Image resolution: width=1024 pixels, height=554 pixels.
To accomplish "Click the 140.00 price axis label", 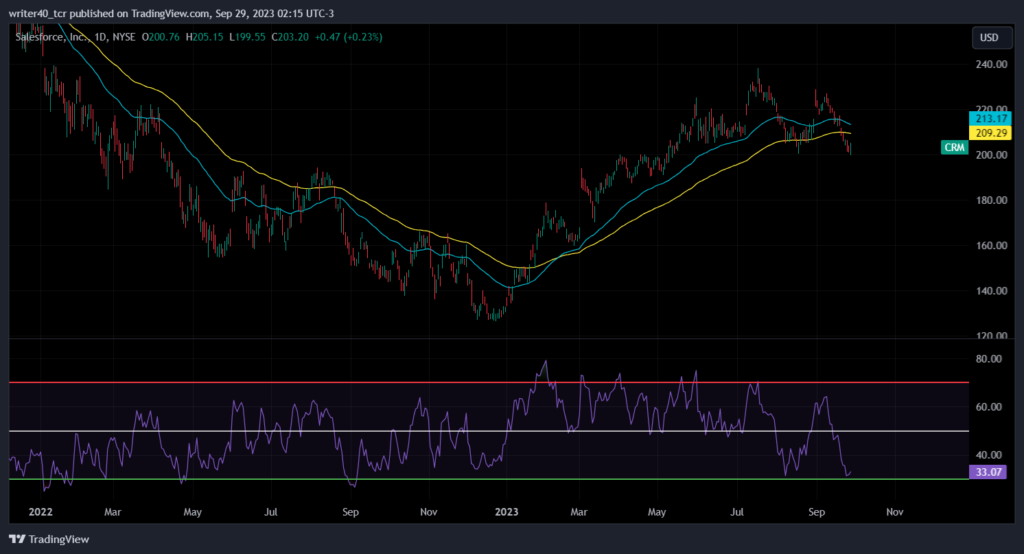I will pyautogui.click(x=991, y=291).
